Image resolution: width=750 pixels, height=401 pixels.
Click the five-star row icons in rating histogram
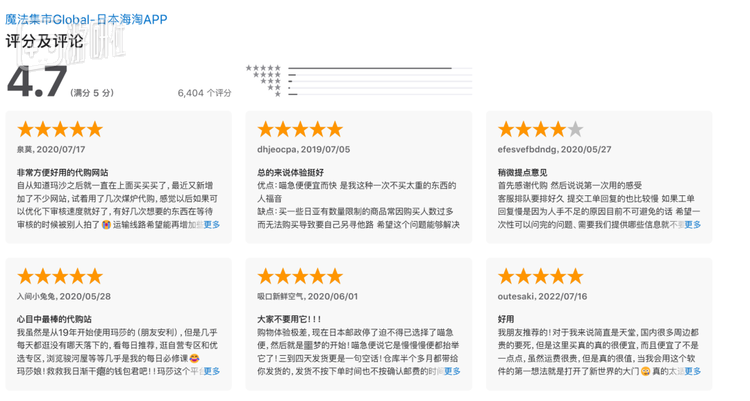[264, 67]
